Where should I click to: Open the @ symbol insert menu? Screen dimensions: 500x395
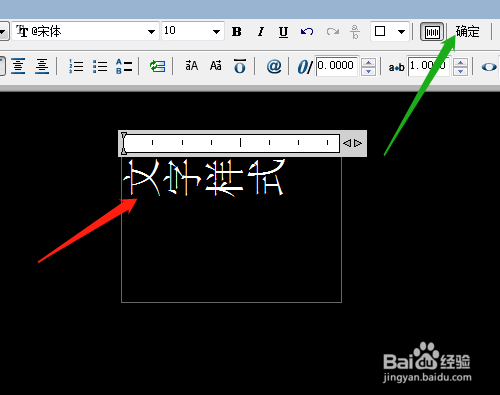(x=274, y=66)
